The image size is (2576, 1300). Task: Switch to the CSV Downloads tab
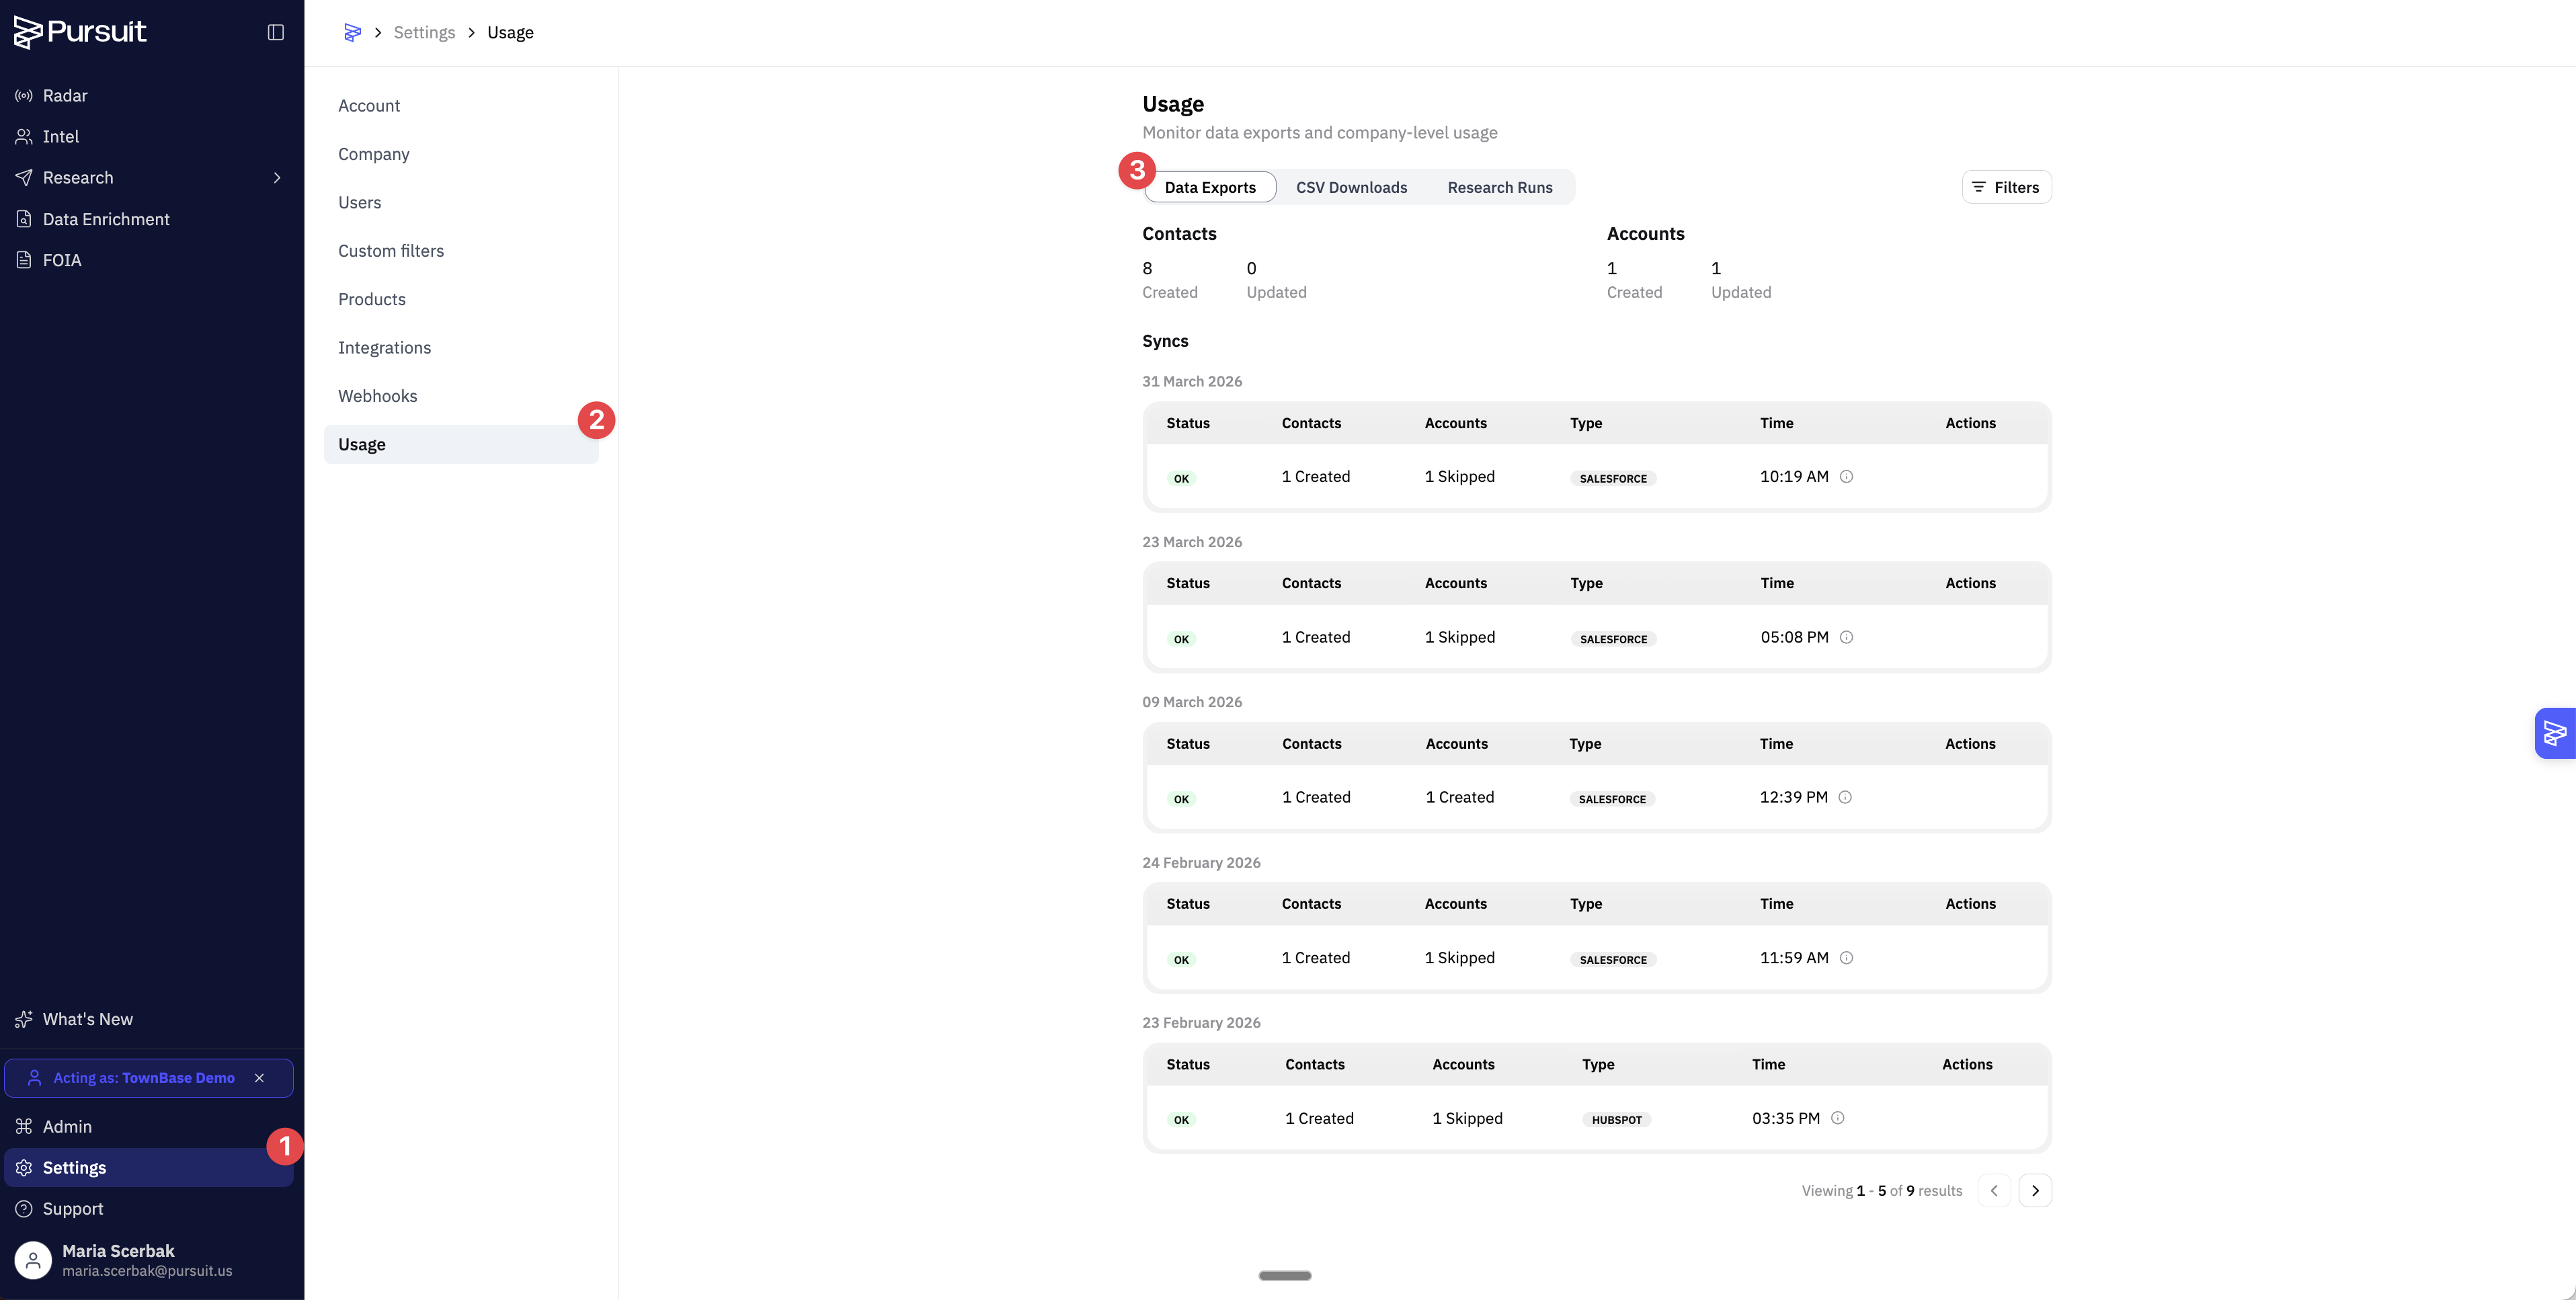point(1351,187)
